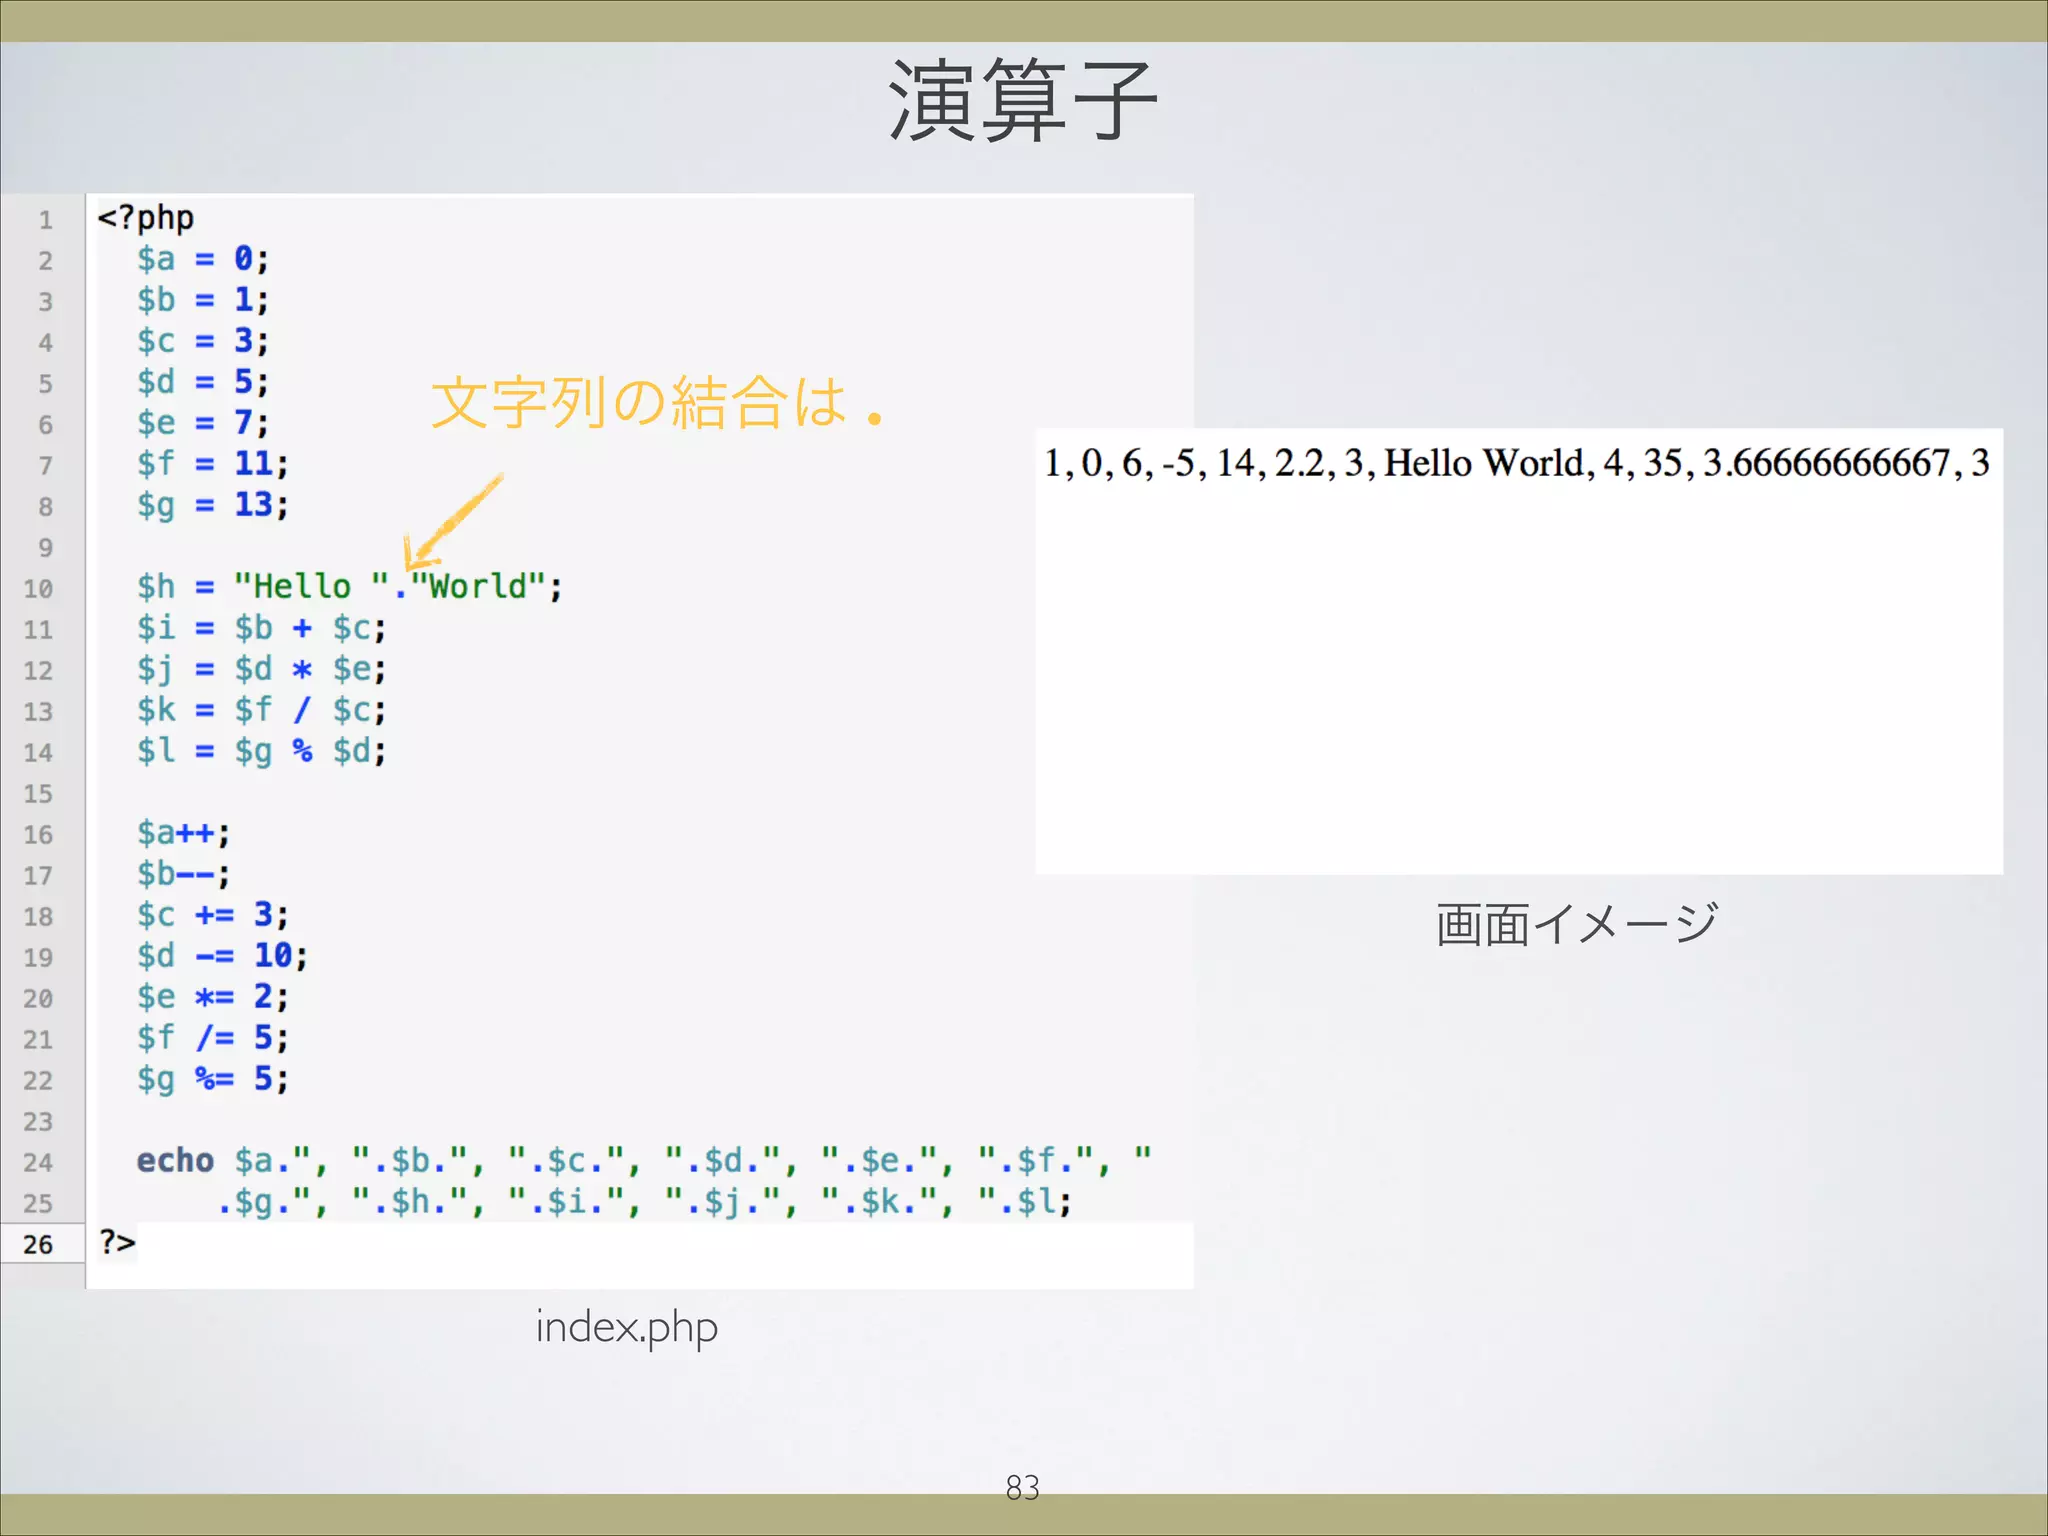Select the code line $b = 1;
The image size is (2048, 1536).
(203, 300)
